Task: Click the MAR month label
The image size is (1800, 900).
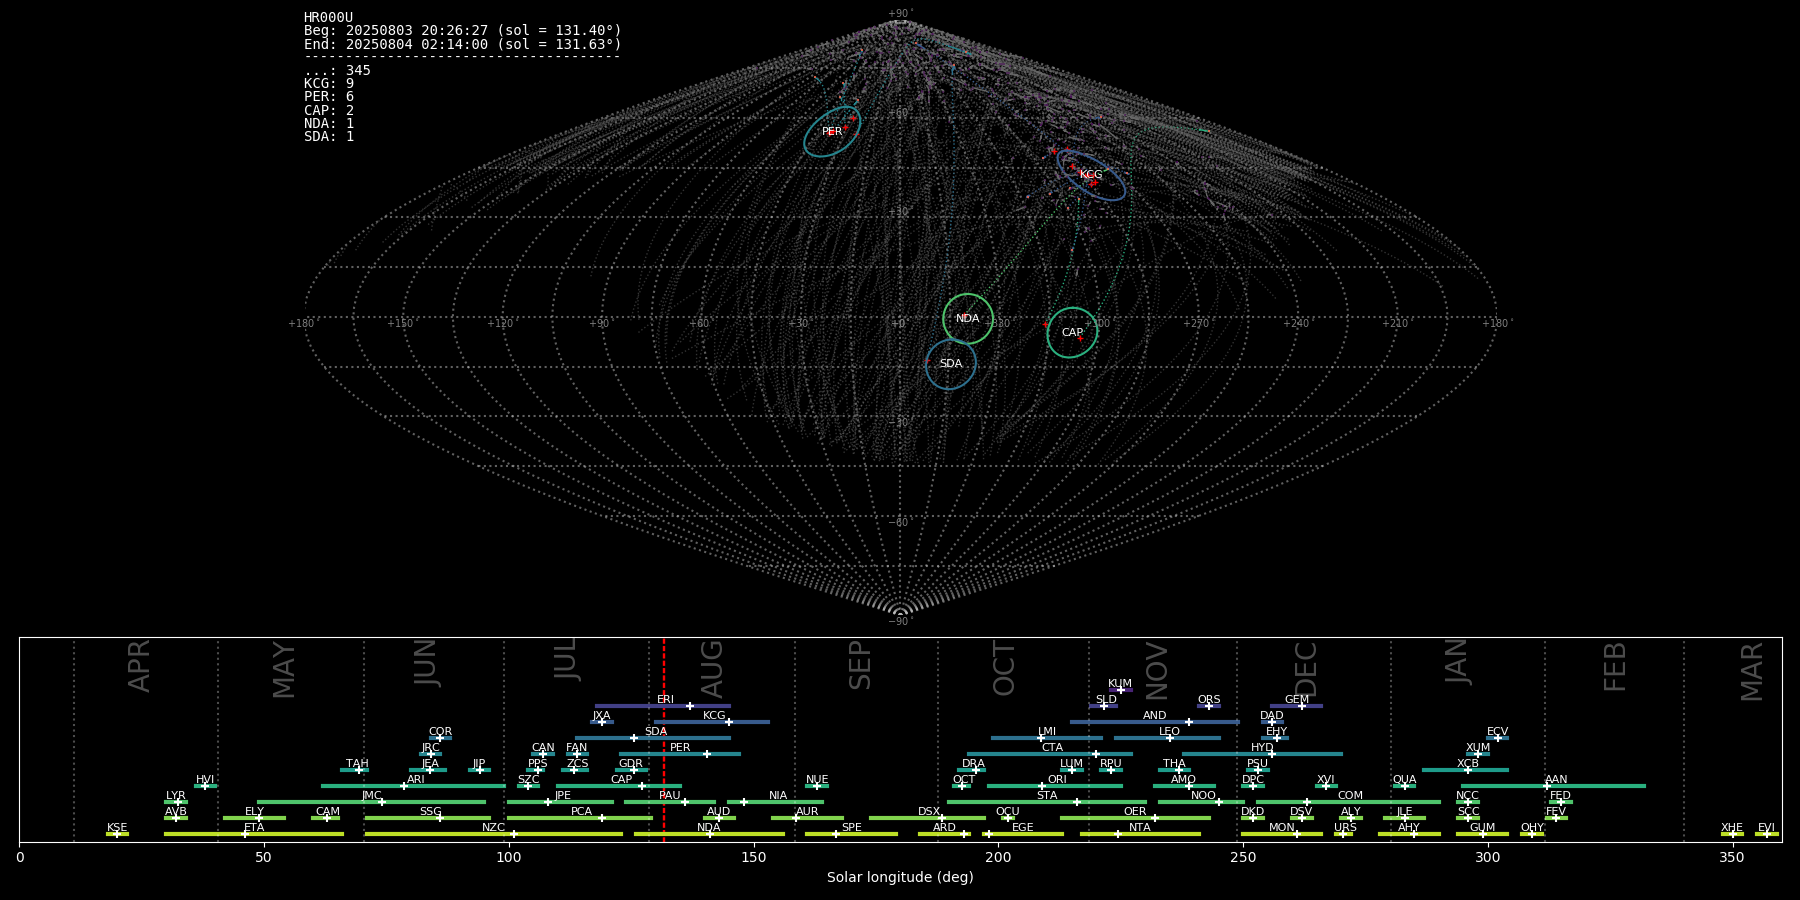Action: [x=1752, y=672]
